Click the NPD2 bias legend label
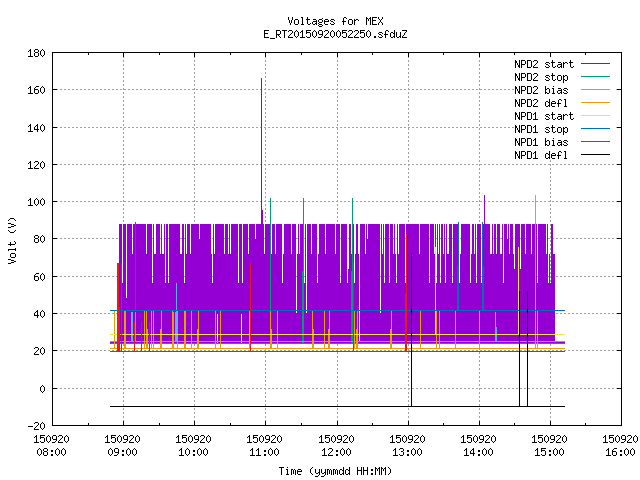Viewport: 640px width, 480px height. pos(541,90)
